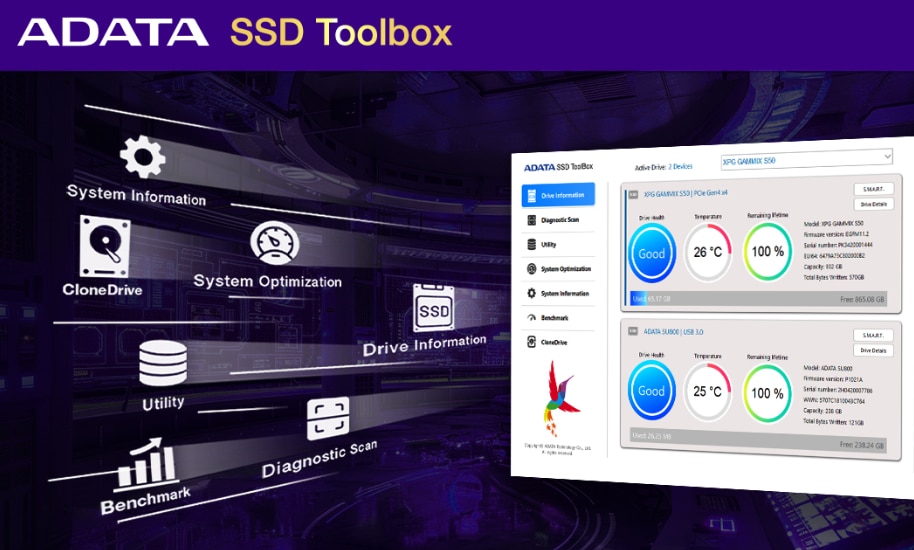Image resolution: width=914 pixels, height=550 pixels.
Task: Click the 26 °C temperature gauge
Action: [x=708, y=252]
